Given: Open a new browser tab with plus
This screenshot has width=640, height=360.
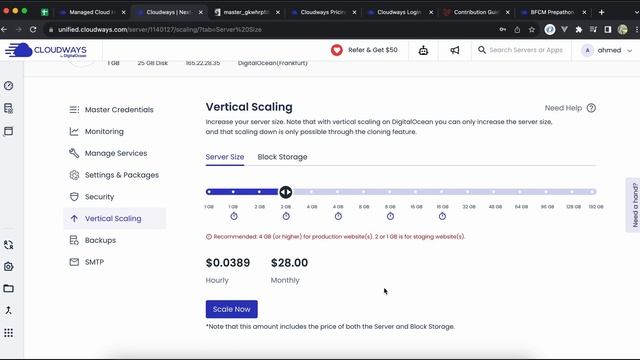Looking at the screenshot, I should 601,12.
